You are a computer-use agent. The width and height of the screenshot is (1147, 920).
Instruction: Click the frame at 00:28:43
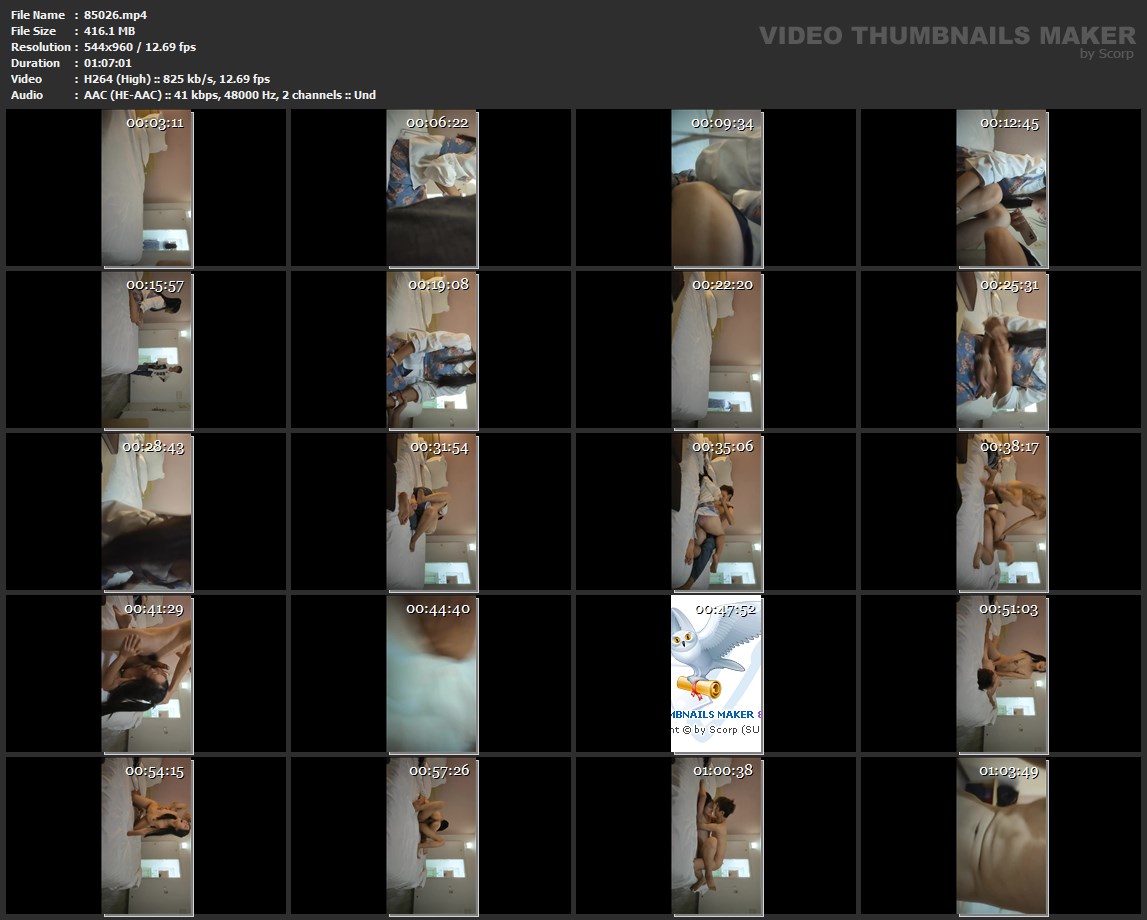[146, 512]
